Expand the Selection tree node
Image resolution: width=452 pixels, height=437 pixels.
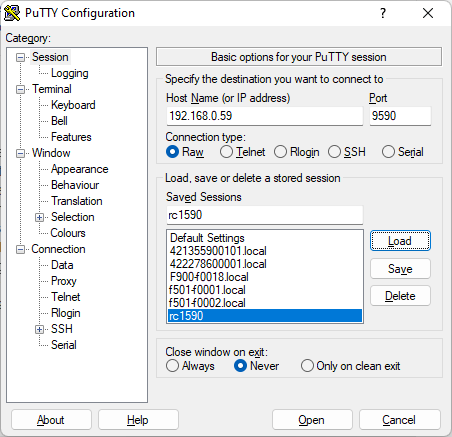click(x=39, y=217)
